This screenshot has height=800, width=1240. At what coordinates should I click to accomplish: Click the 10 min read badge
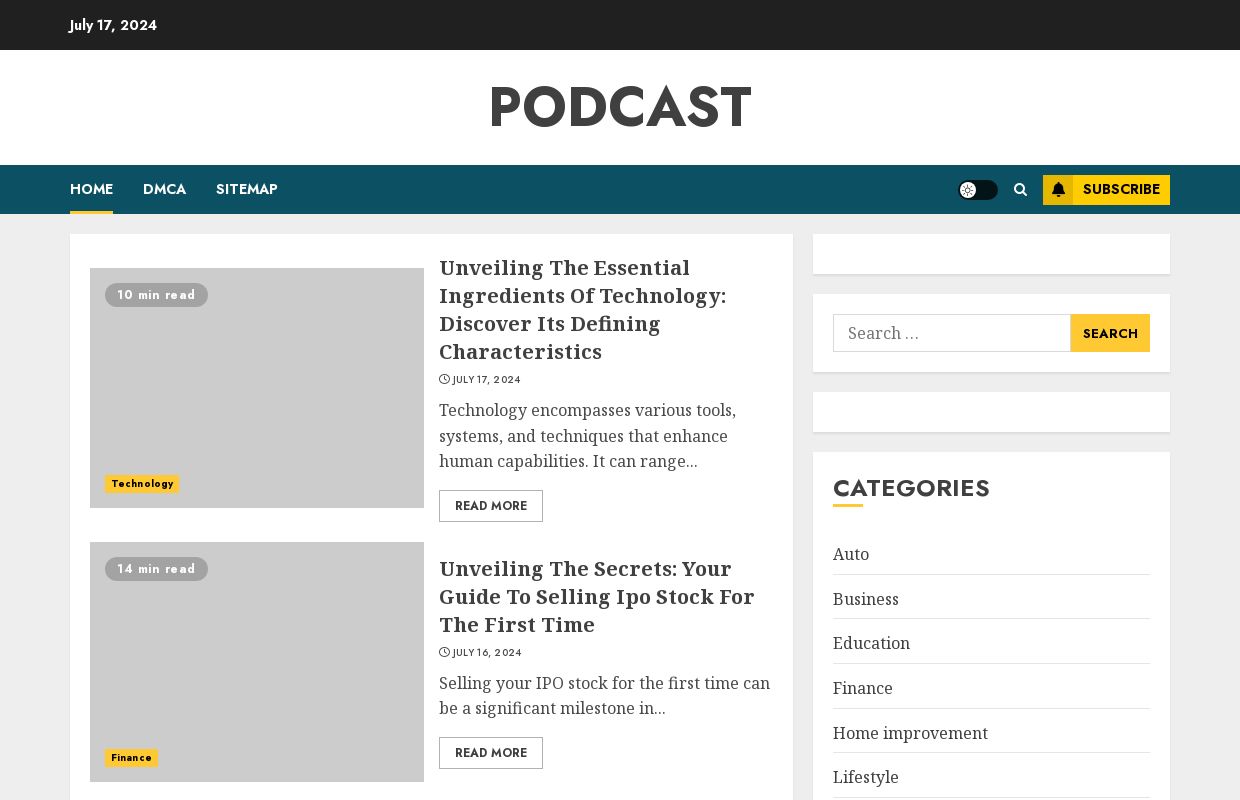coord(156,295)
